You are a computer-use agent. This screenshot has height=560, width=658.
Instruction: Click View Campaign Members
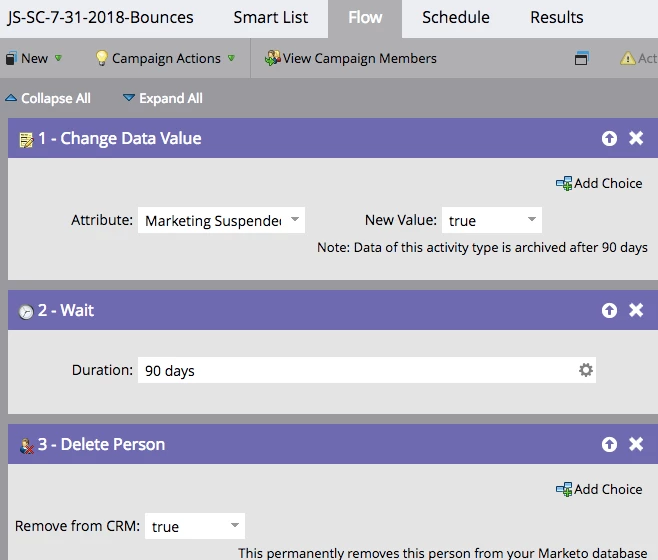pos(351,59)
